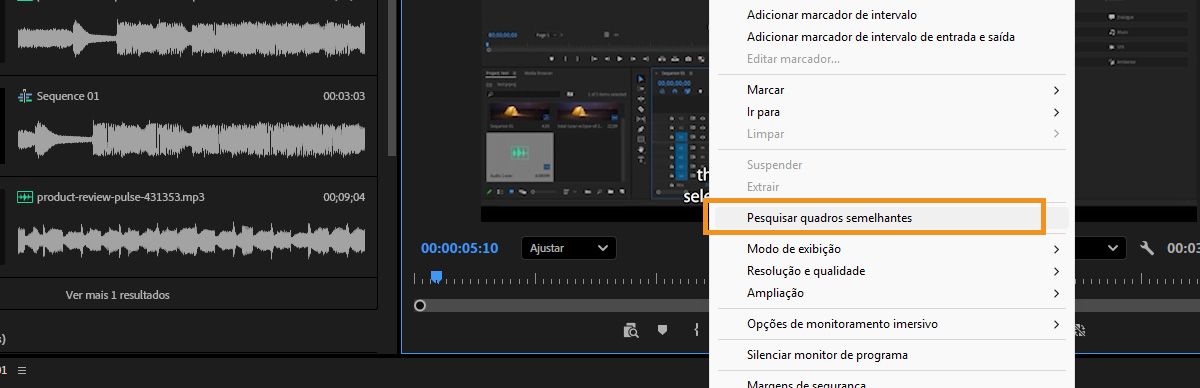1200x388 pixels.
Task: Open the panel menu hamburger icon
Action: coord(22,370)
